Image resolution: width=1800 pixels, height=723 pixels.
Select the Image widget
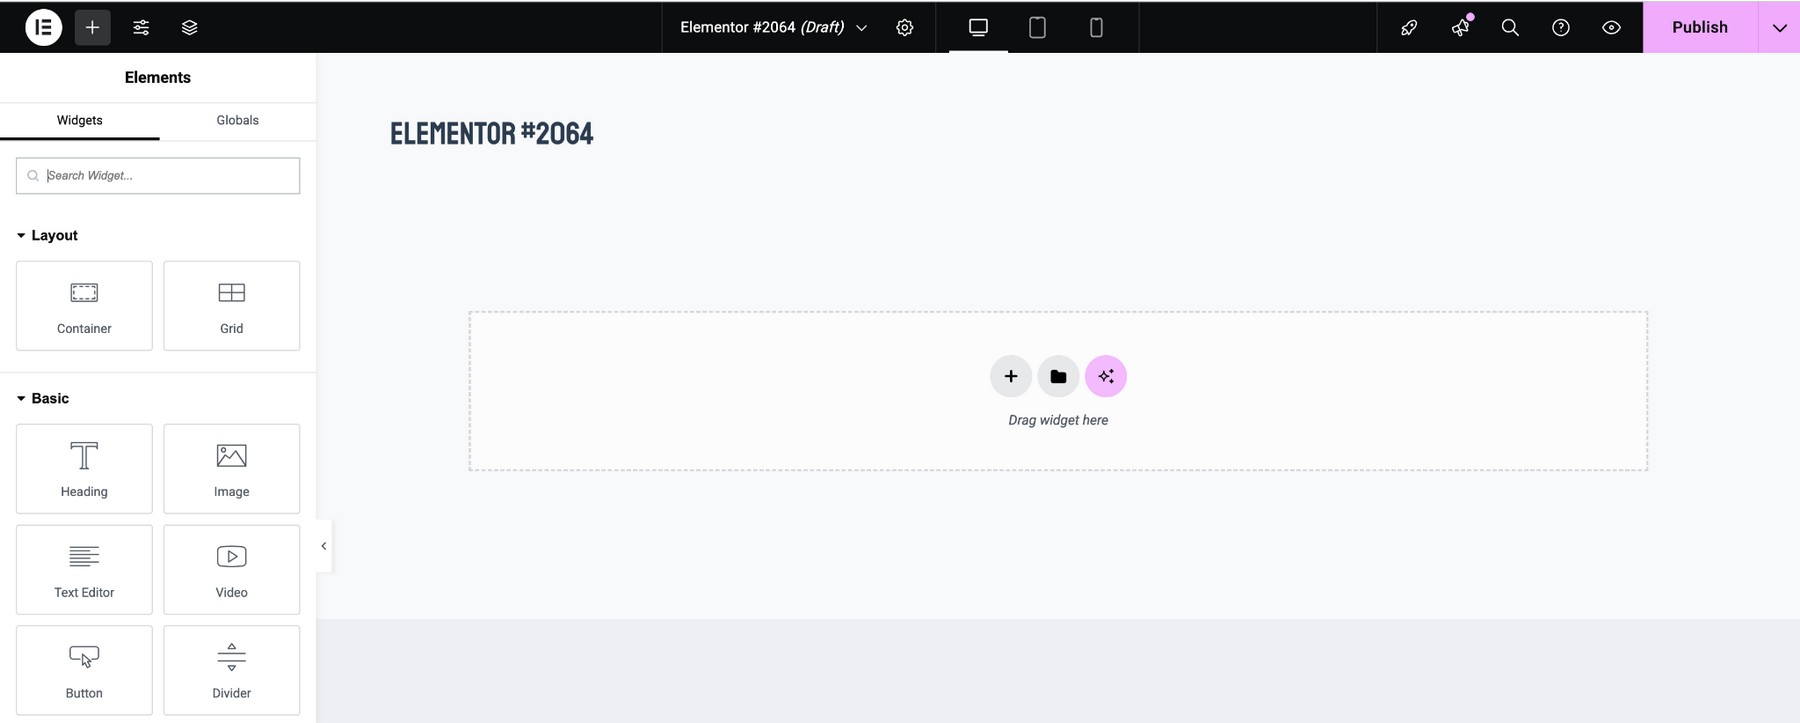click(232, 469)
